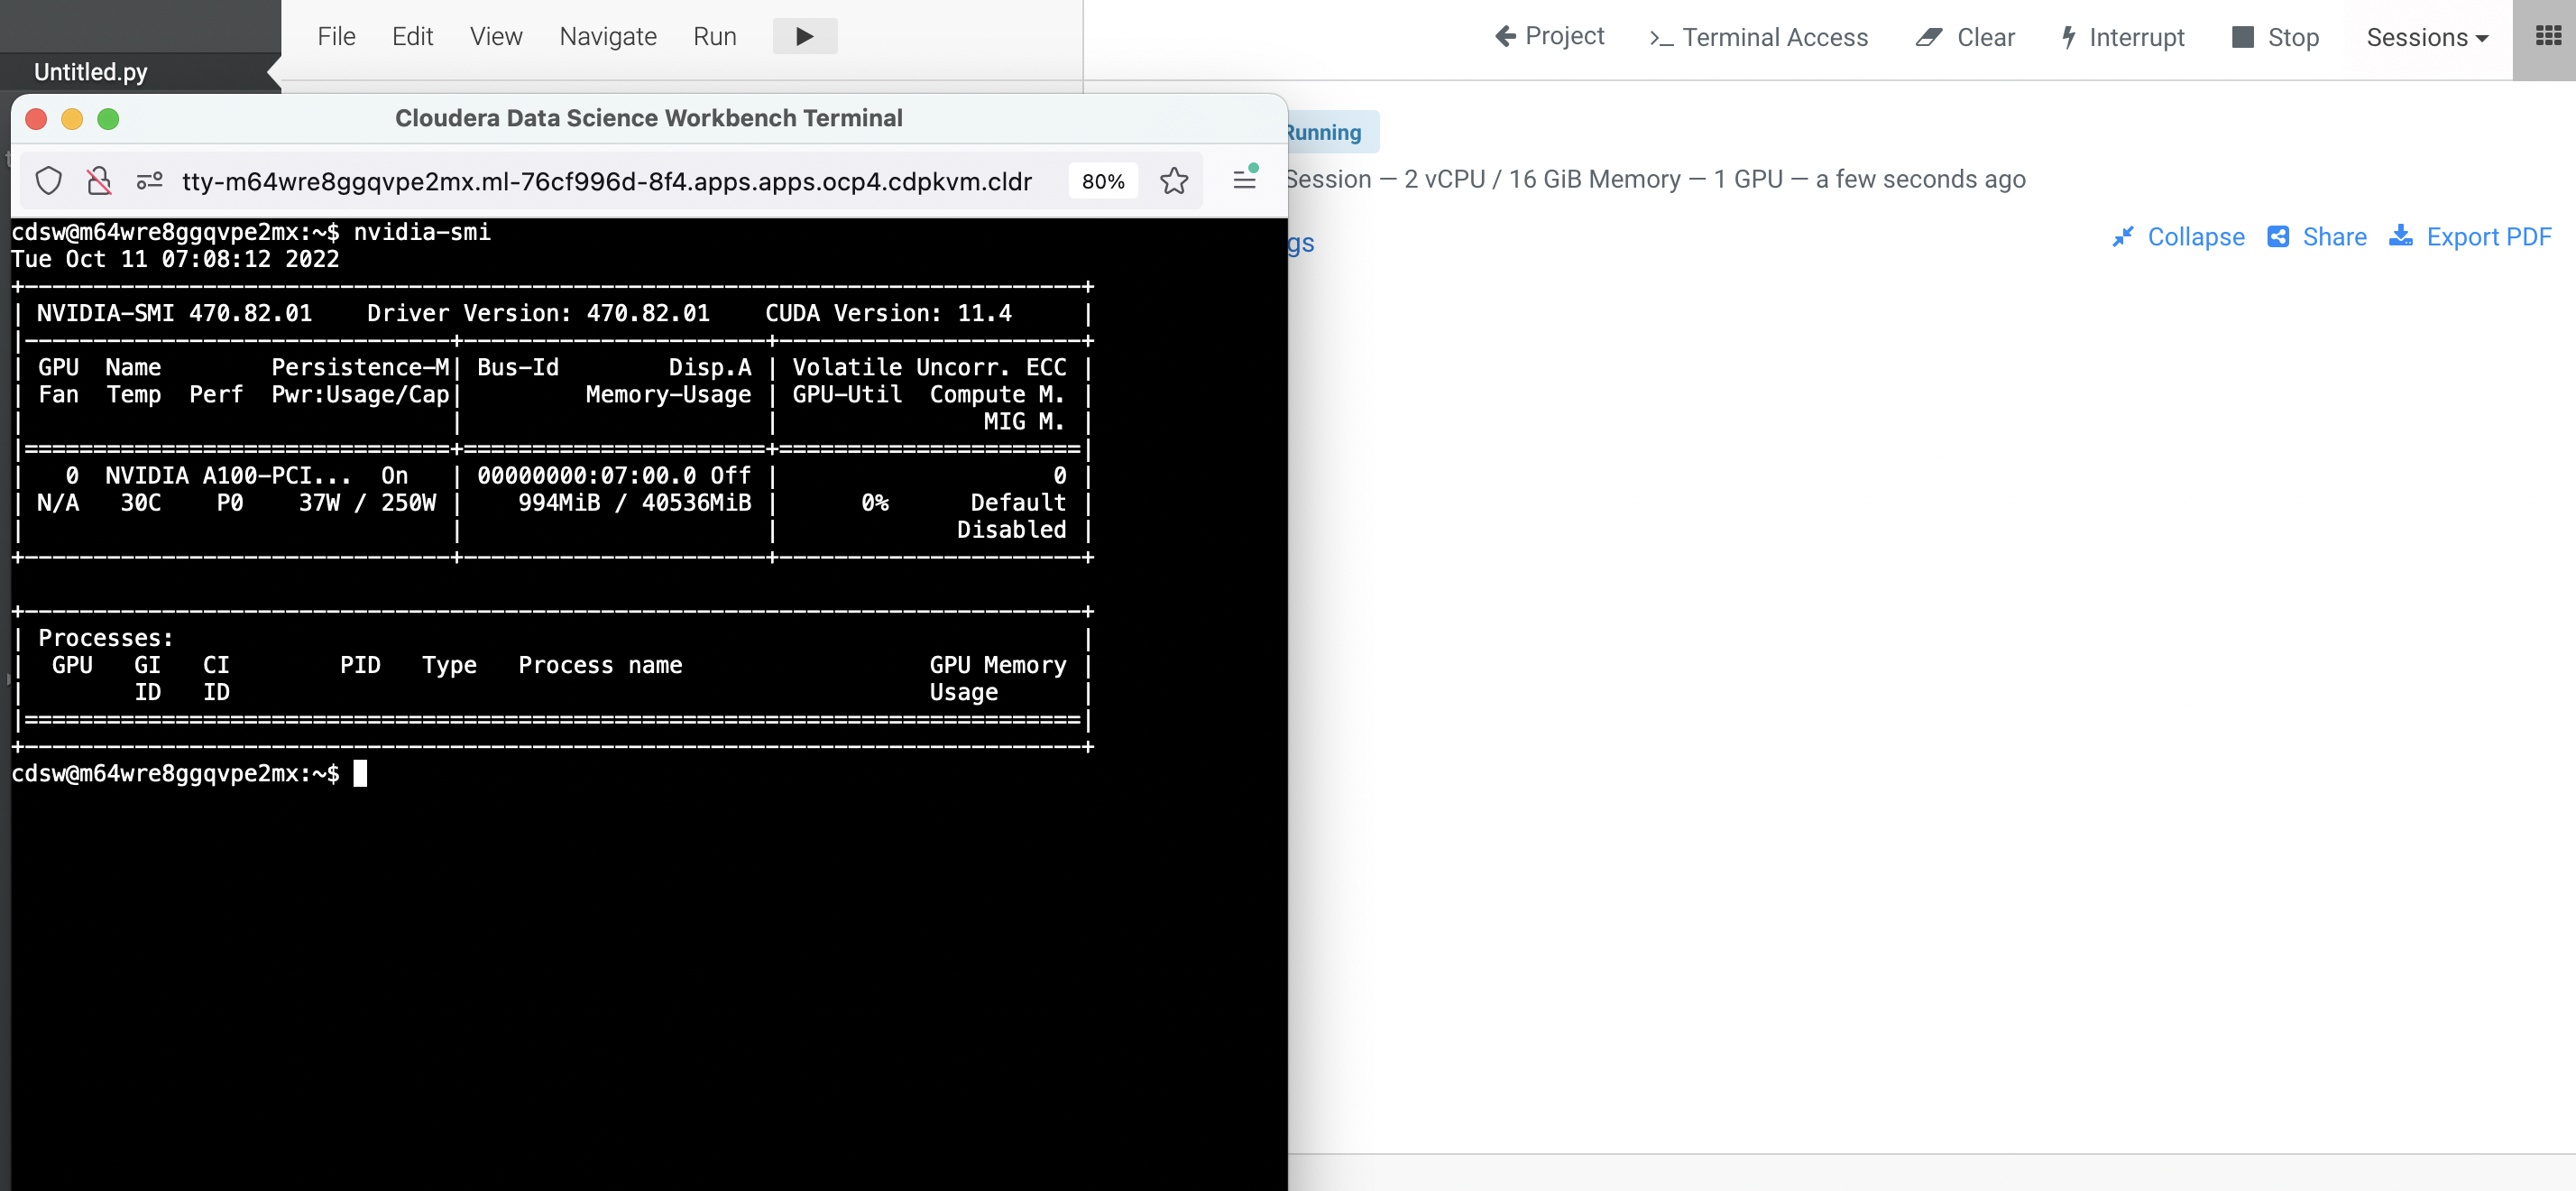Collapse the session output
Screen dimensions: 2576x1191
(x=2179, y=237)
